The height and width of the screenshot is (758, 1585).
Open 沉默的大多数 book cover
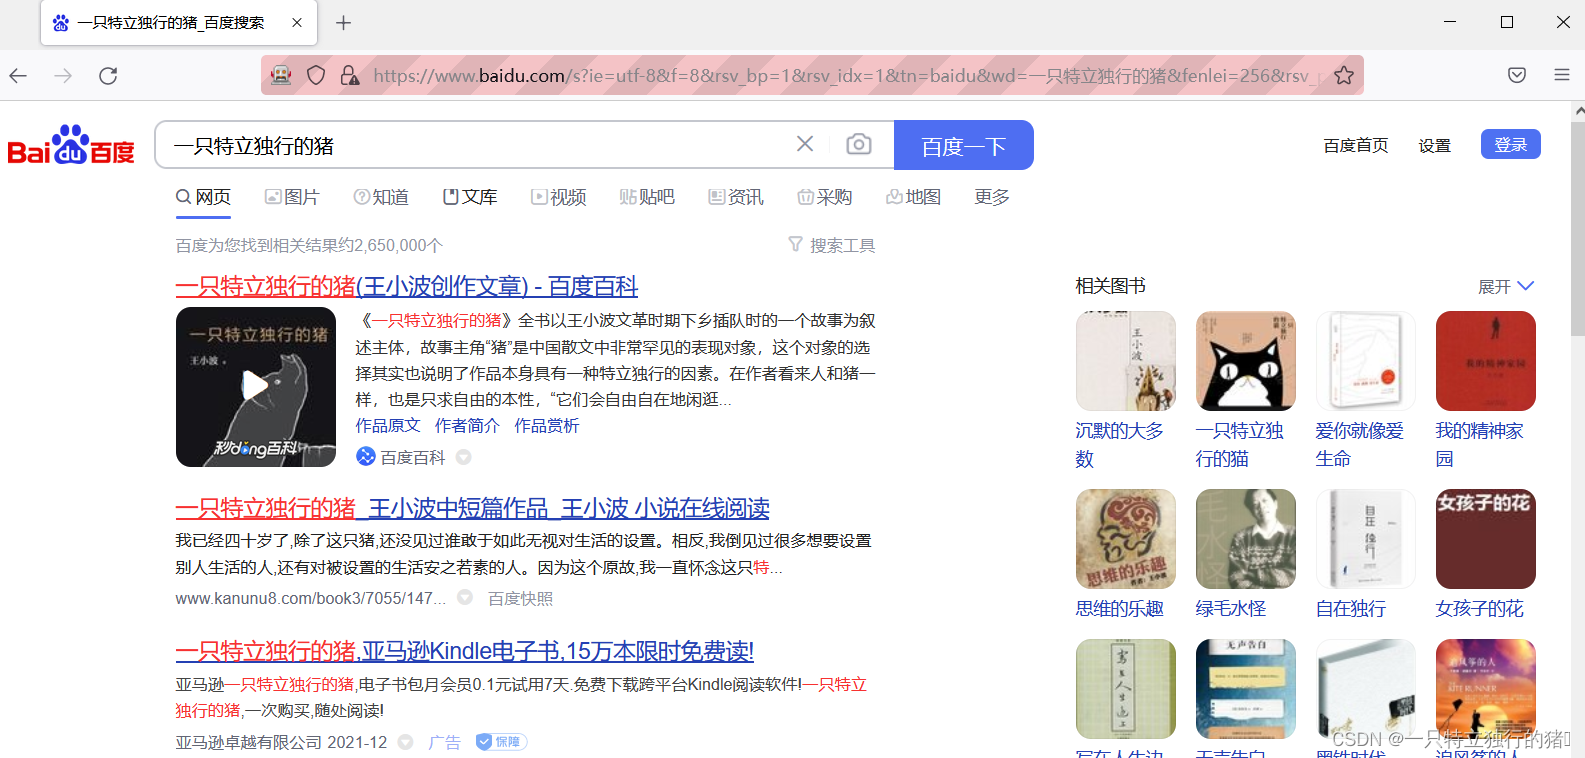pyautogui.click(x=1126, y=361)
